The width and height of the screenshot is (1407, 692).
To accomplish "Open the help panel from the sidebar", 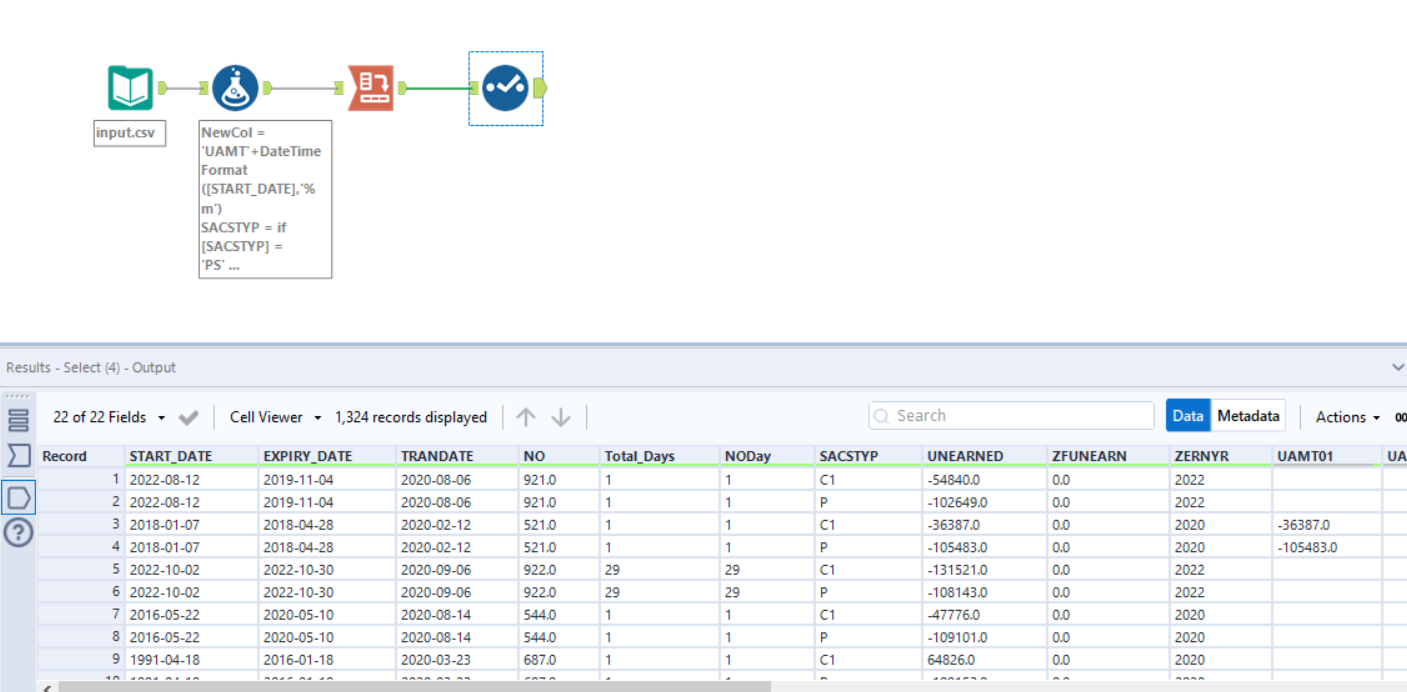I will [x=17, y=532].
